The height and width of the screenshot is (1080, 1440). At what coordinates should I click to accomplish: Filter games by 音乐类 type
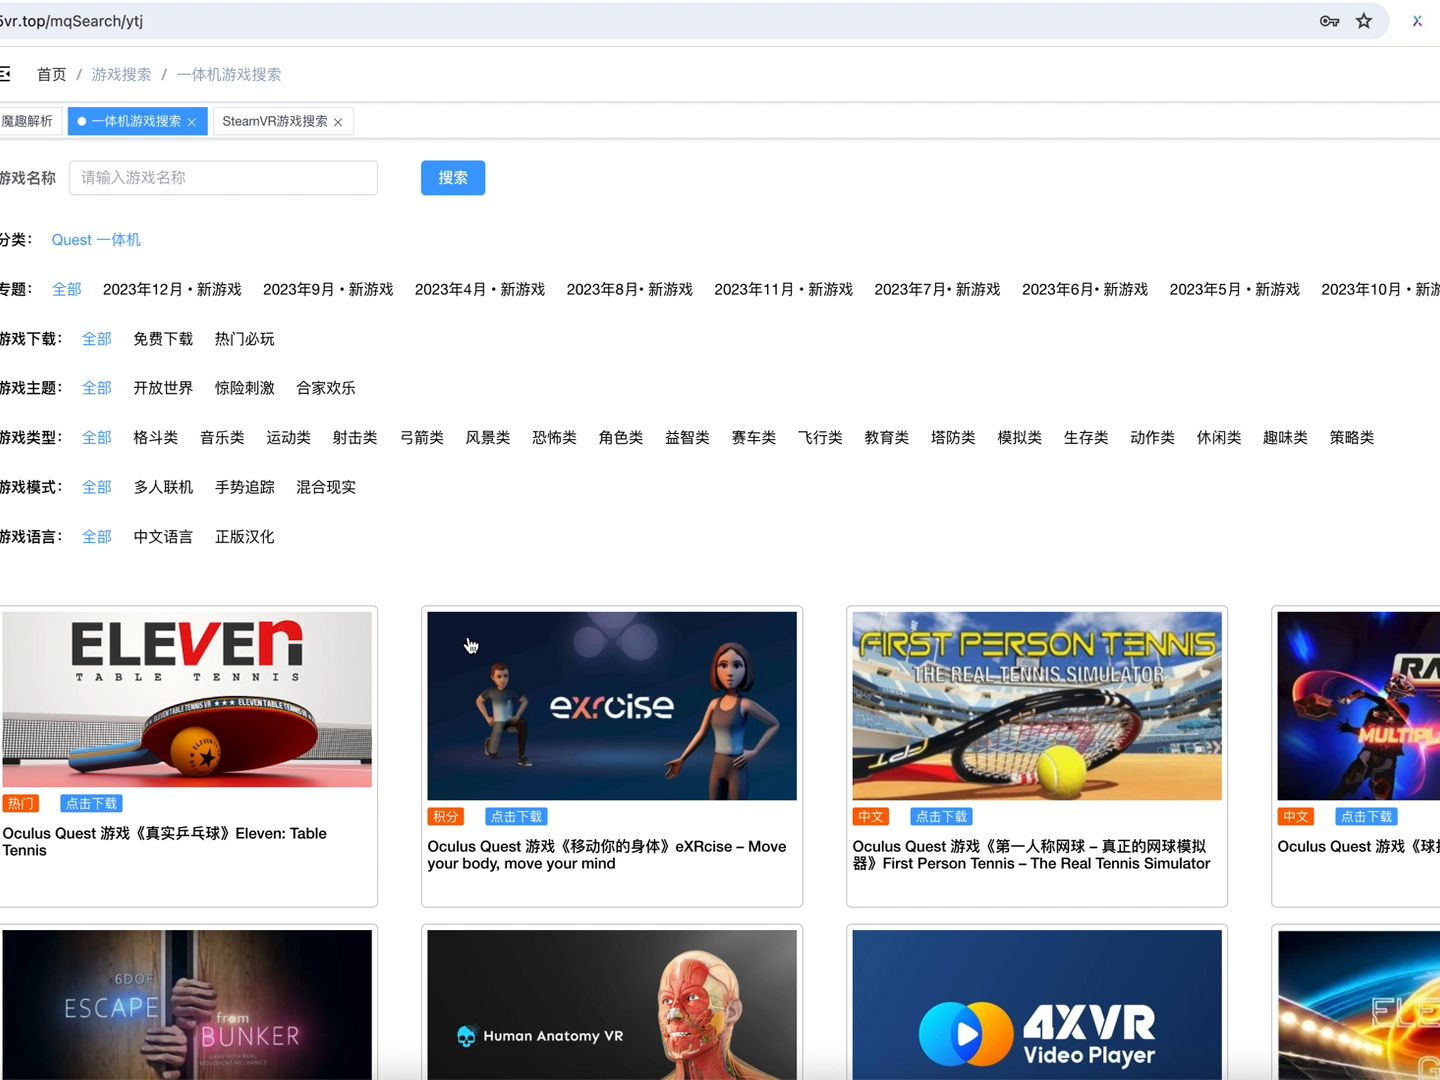tap(222, 438)
